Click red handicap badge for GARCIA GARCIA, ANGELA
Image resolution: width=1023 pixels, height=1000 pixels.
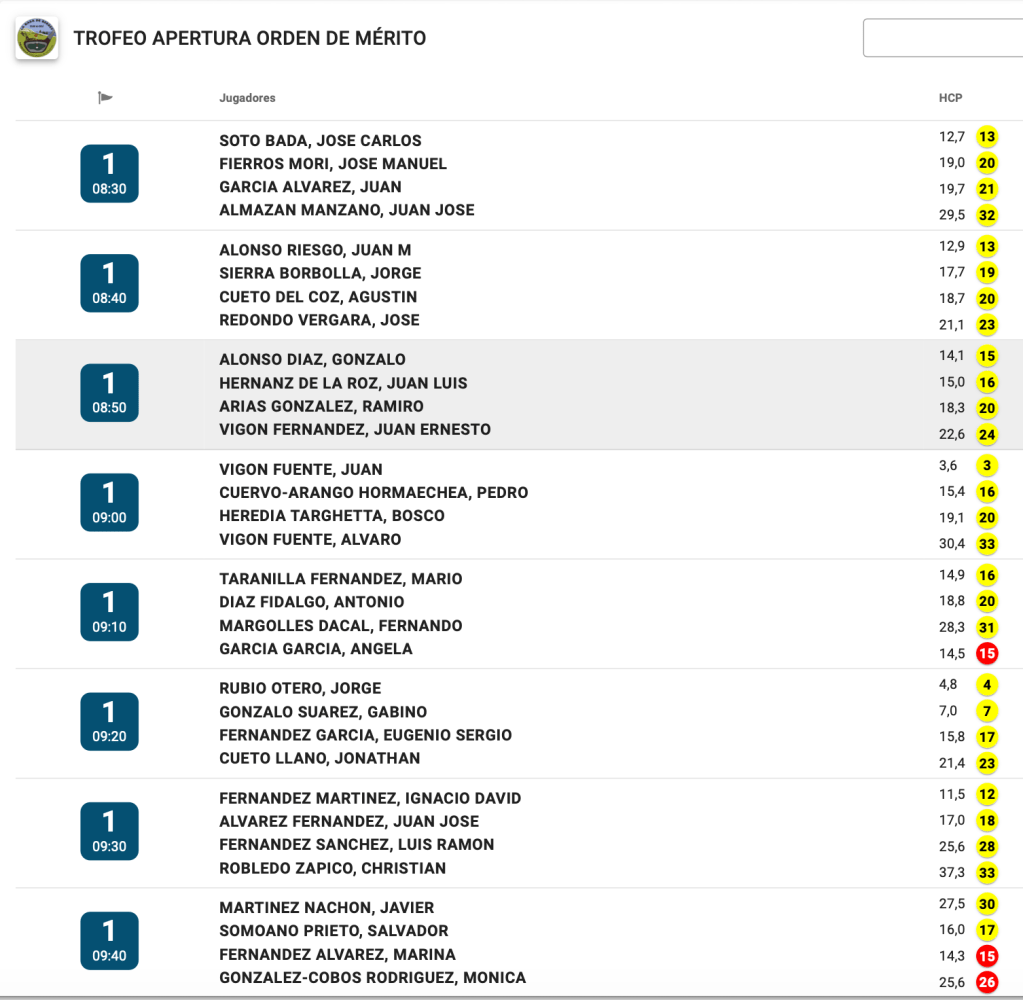click(x=987, y=654)
